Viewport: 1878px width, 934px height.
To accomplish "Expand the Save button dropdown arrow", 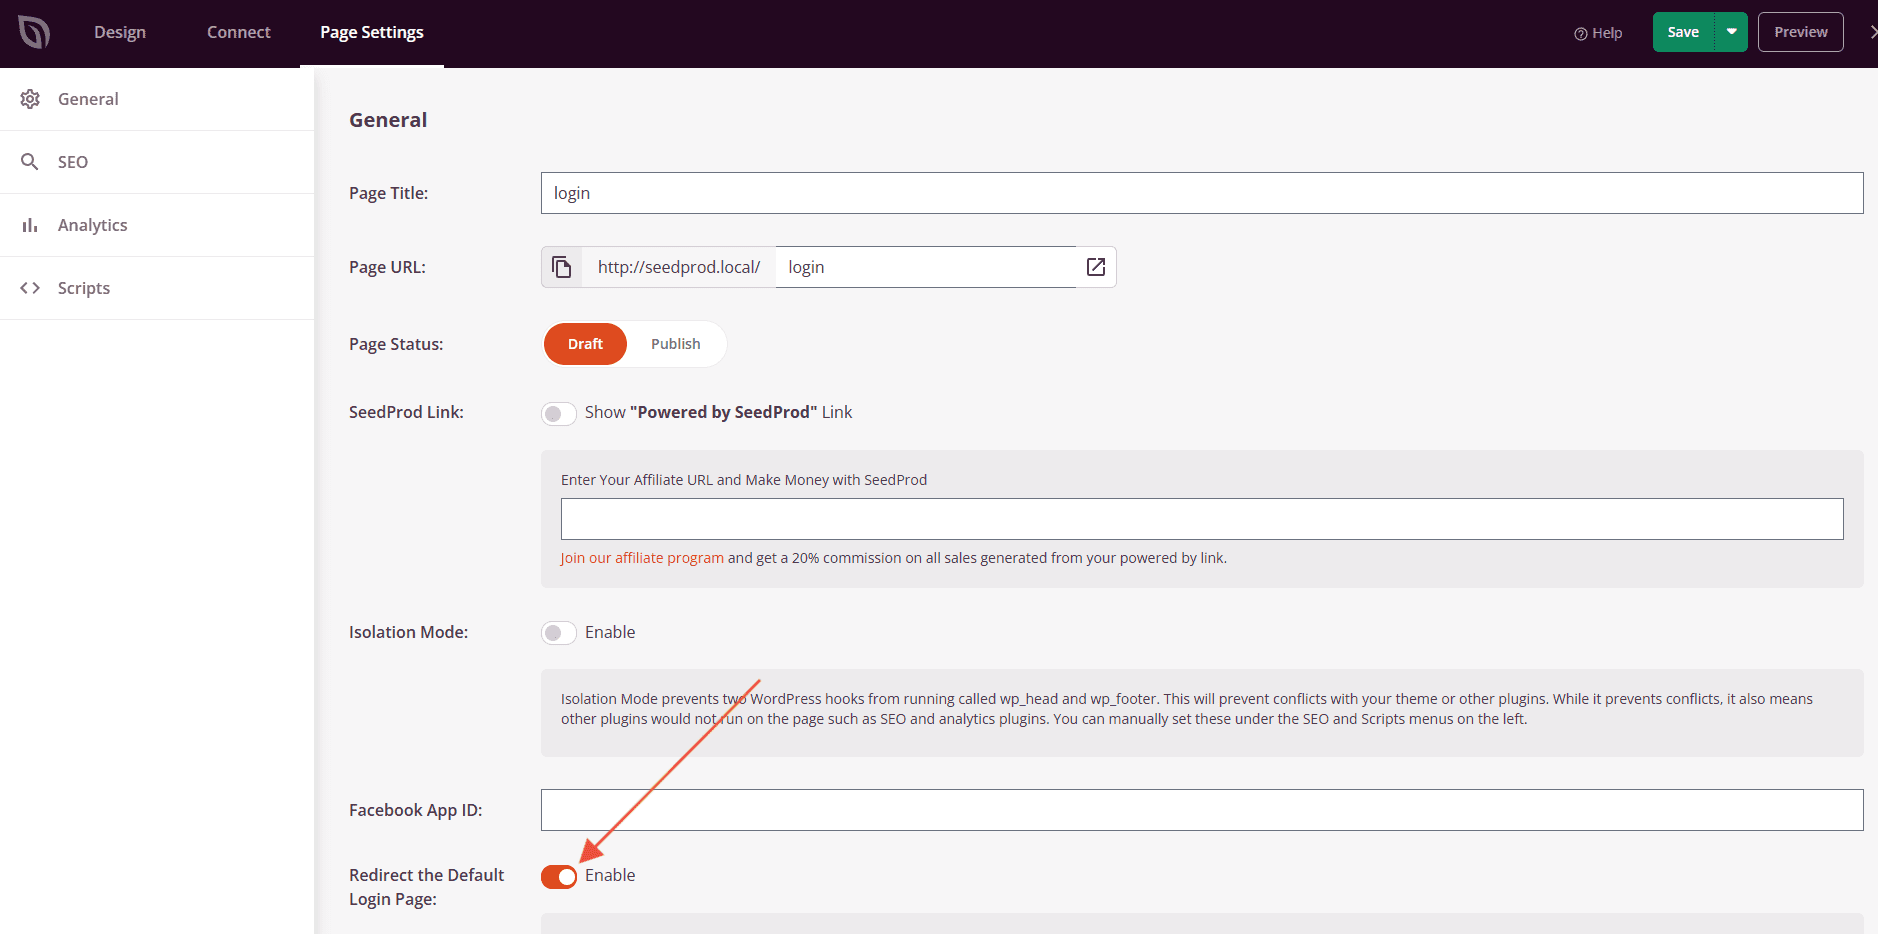I will pos(1731,32).
